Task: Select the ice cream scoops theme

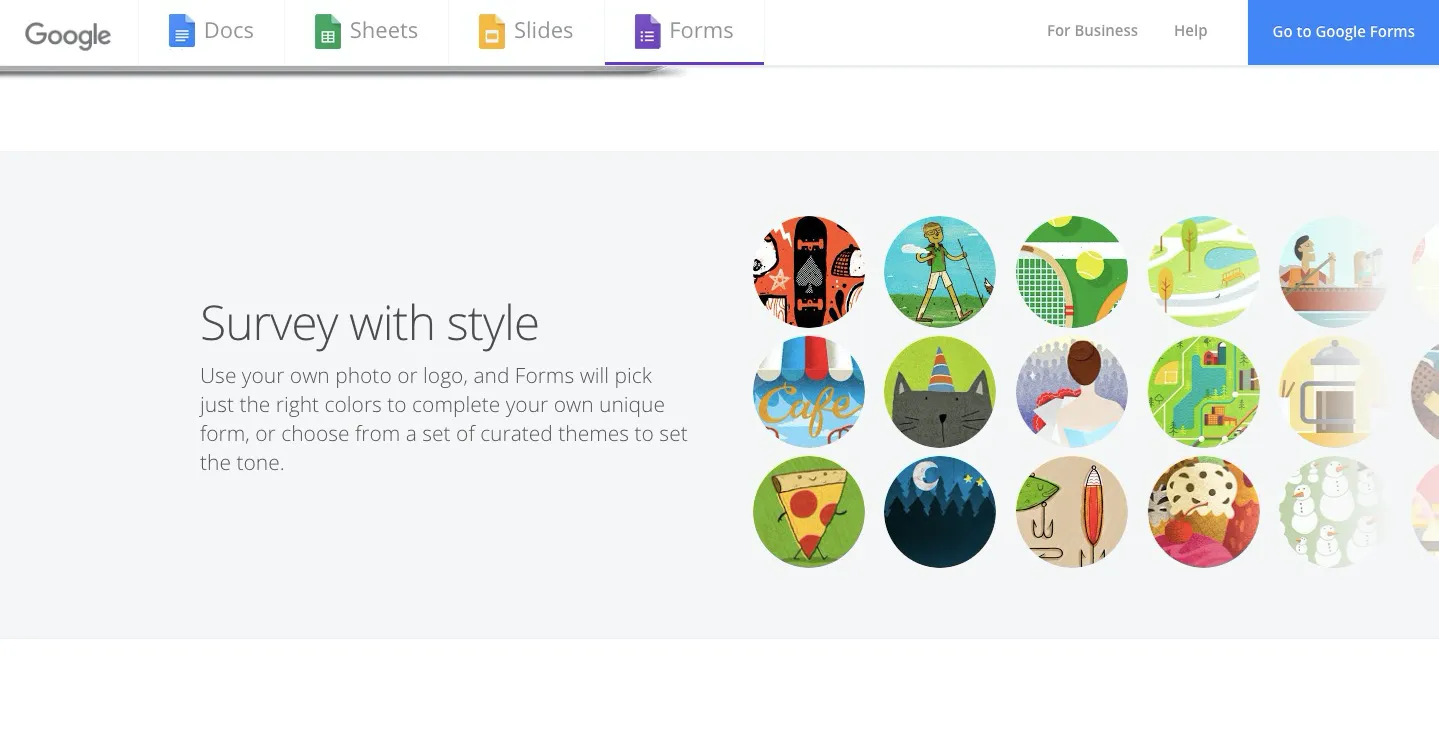Action: pyautogui.click(x=1204, y=512)
